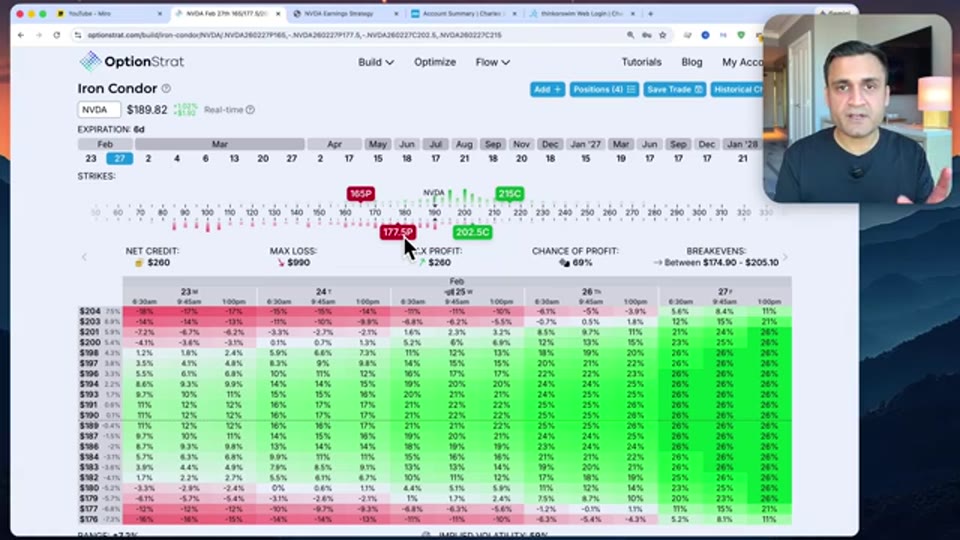This screenshot has height=540, width=960.
Task: Click the Jan '27 month header
Action: click(x=585, y=144)
